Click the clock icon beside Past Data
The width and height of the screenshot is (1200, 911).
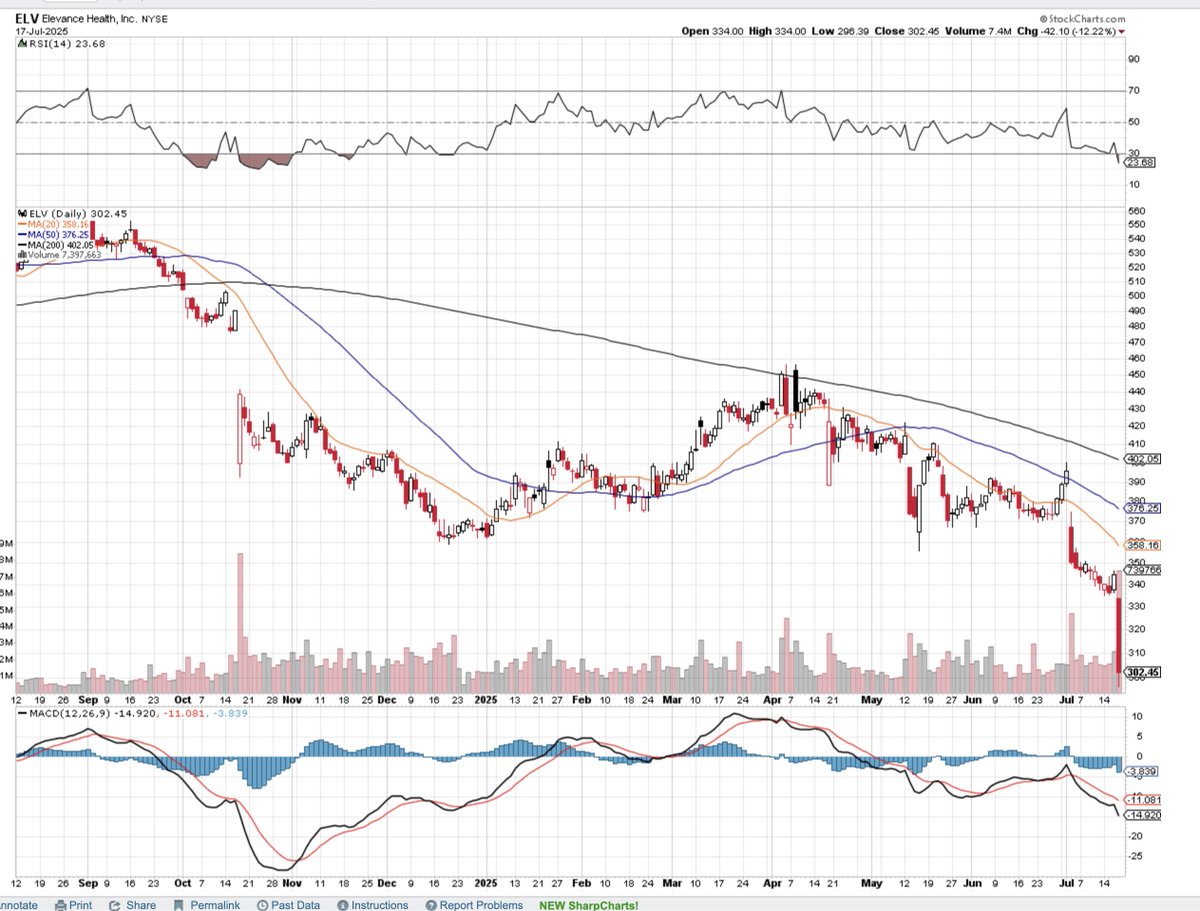click(x=263, y=905)
